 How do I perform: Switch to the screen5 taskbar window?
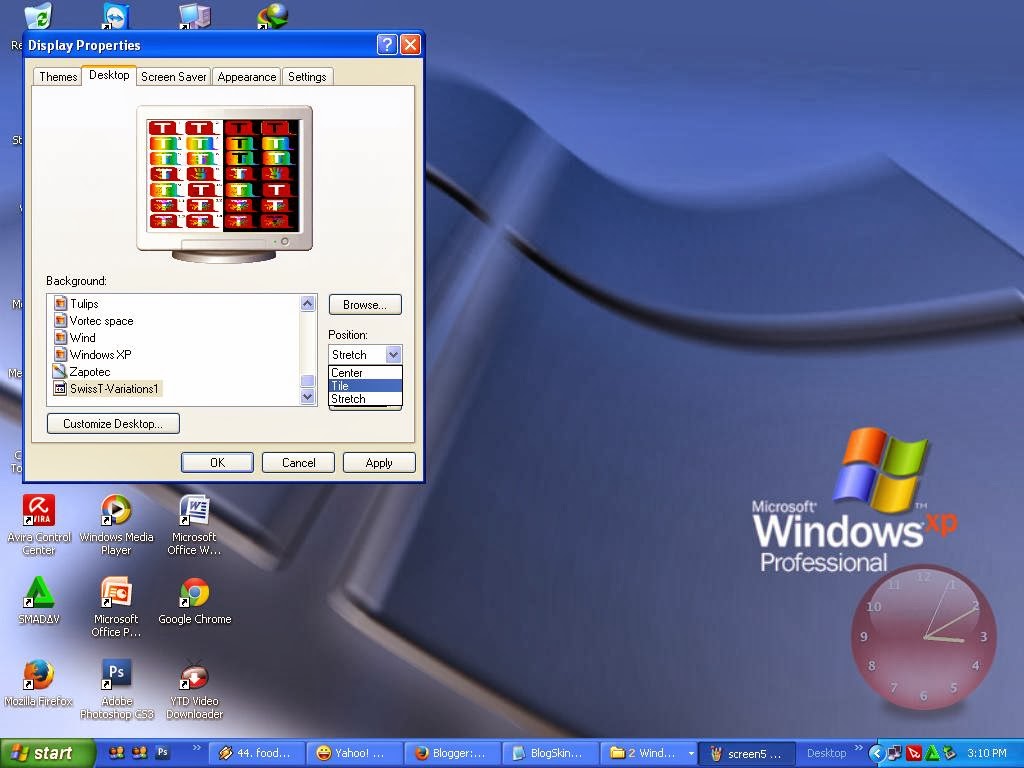click(746, 753)
